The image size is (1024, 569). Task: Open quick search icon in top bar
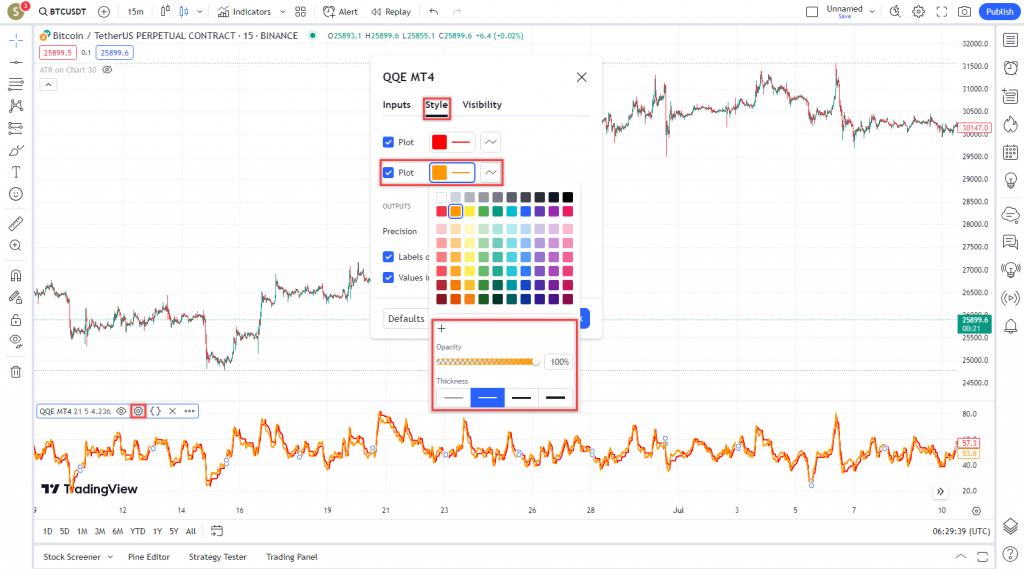tap(895, 12)
